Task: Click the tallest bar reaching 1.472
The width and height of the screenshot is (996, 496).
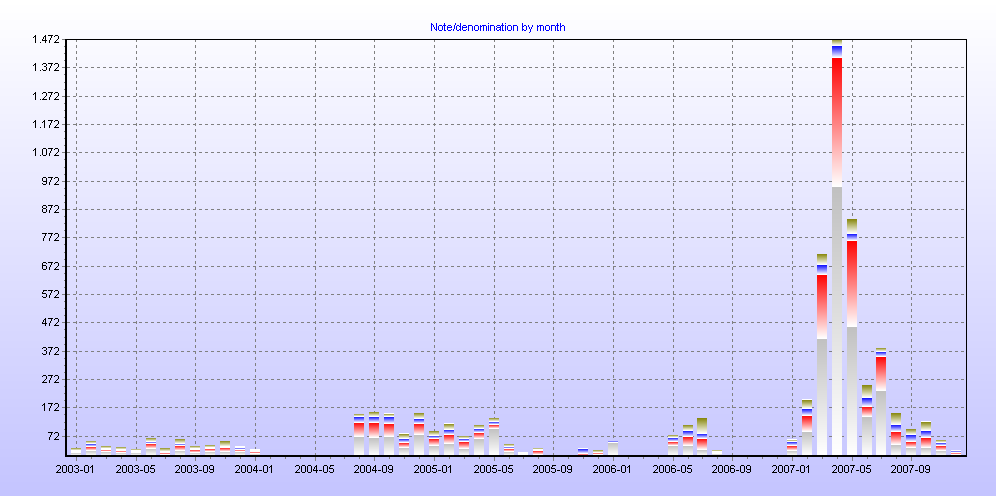Action: [x=837, y=247]
